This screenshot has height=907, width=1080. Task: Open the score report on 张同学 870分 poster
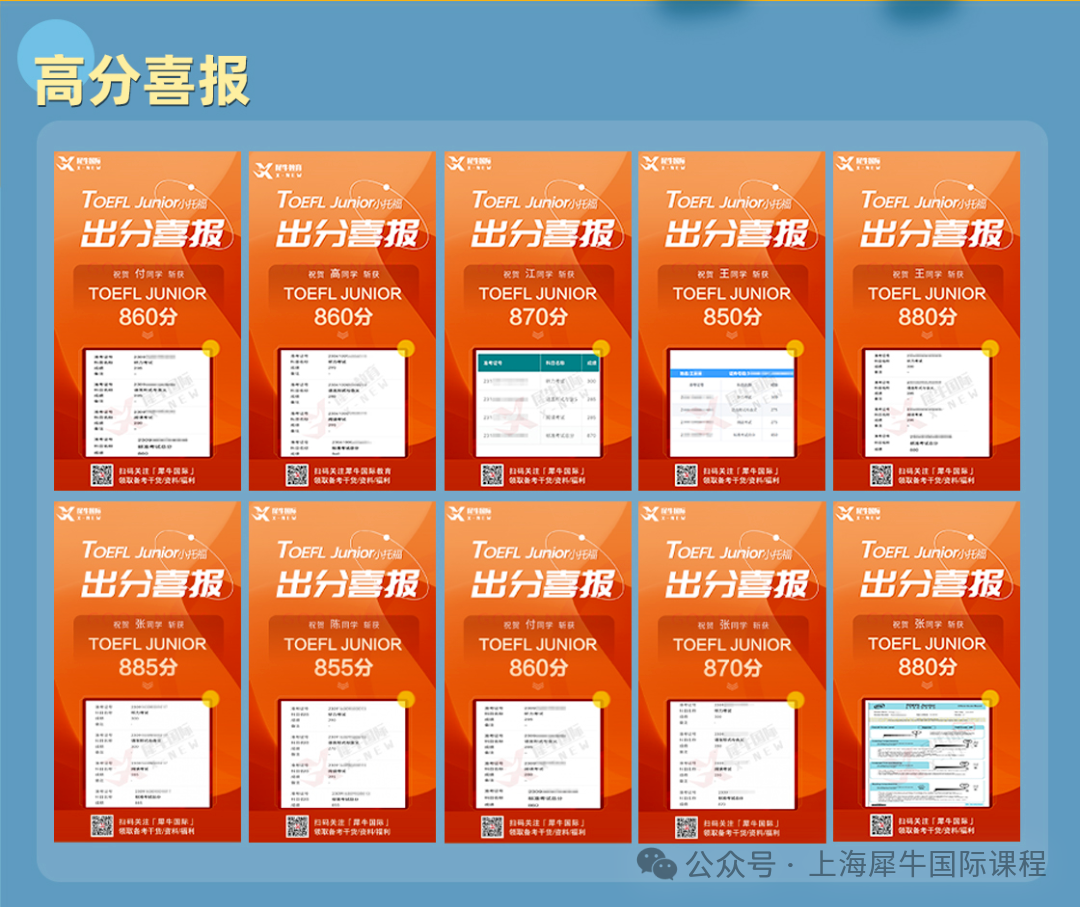point(731,755)
